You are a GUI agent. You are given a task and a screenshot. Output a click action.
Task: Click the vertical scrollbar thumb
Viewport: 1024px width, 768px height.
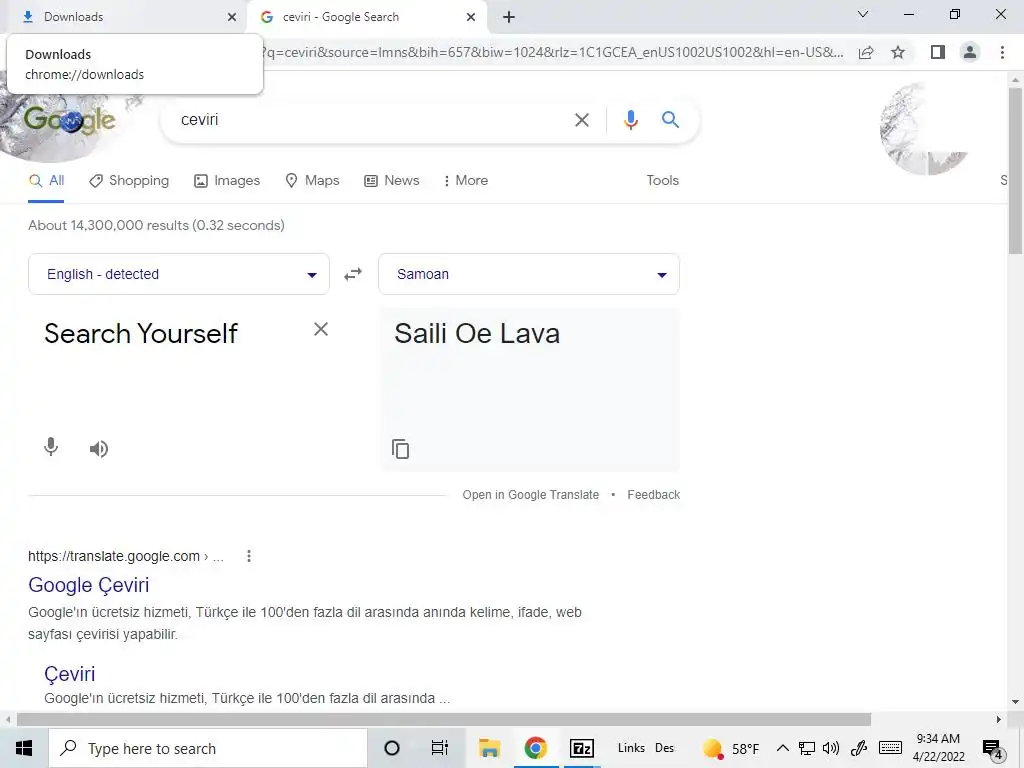click(1015, 170)
